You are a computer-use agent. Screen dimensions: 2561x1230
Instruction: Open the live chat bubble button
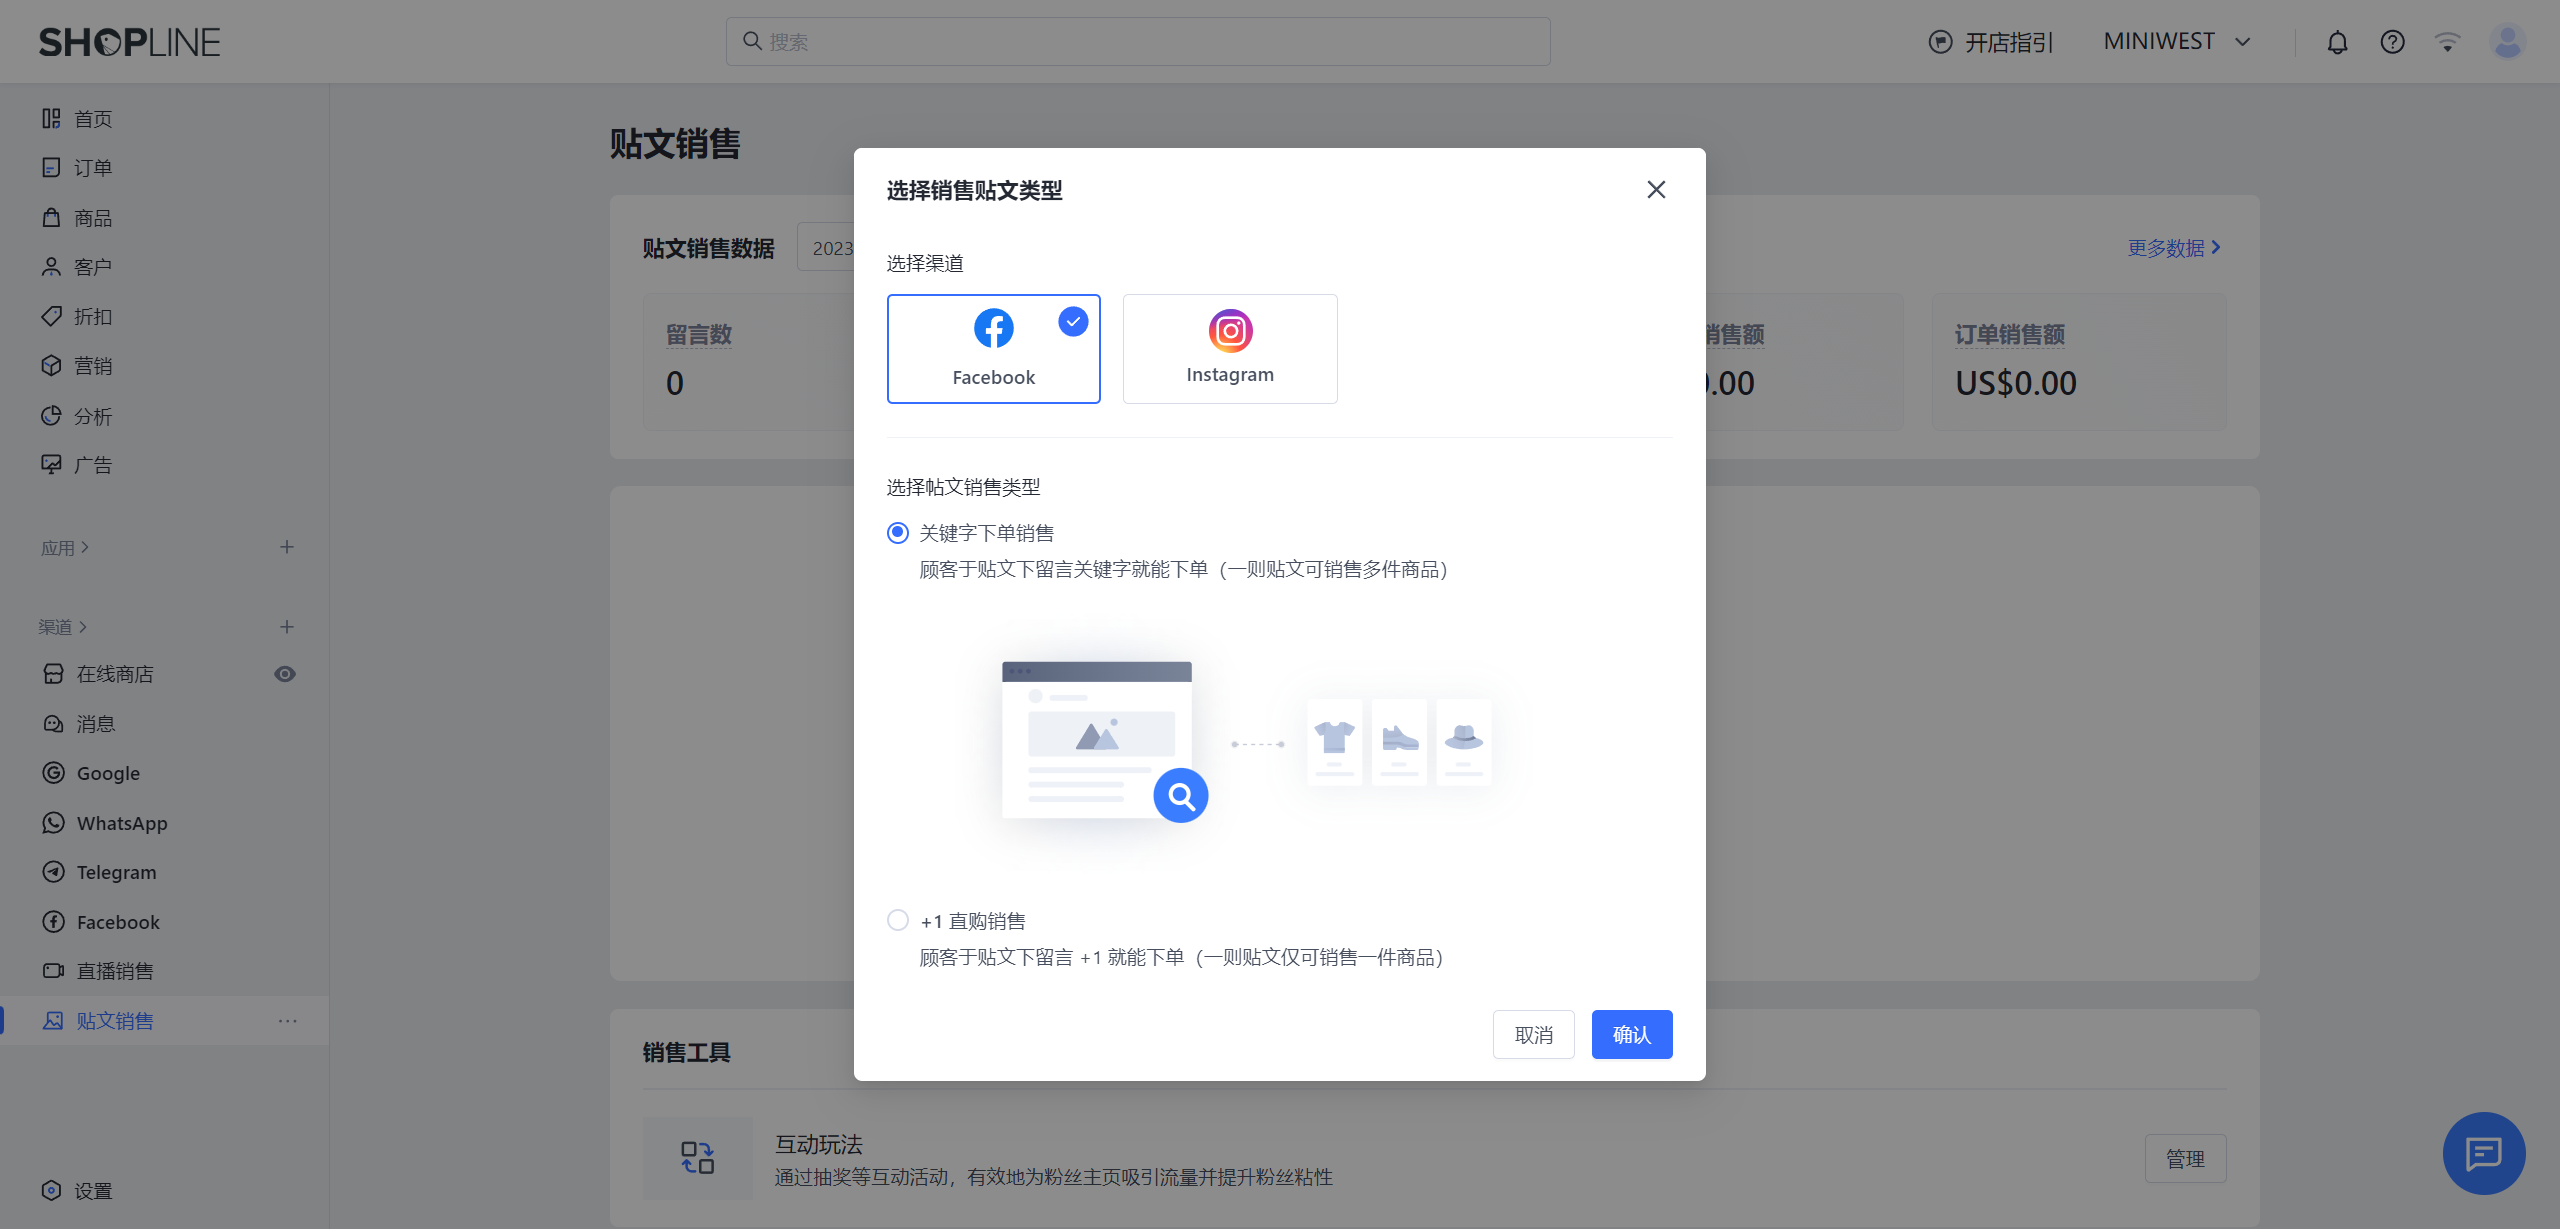point(2484,1153)
